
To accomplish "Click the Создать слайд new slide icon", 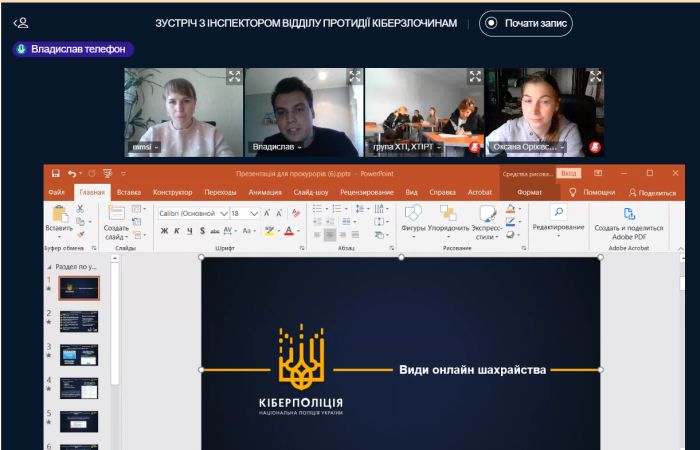I will [x=116, y=214].
